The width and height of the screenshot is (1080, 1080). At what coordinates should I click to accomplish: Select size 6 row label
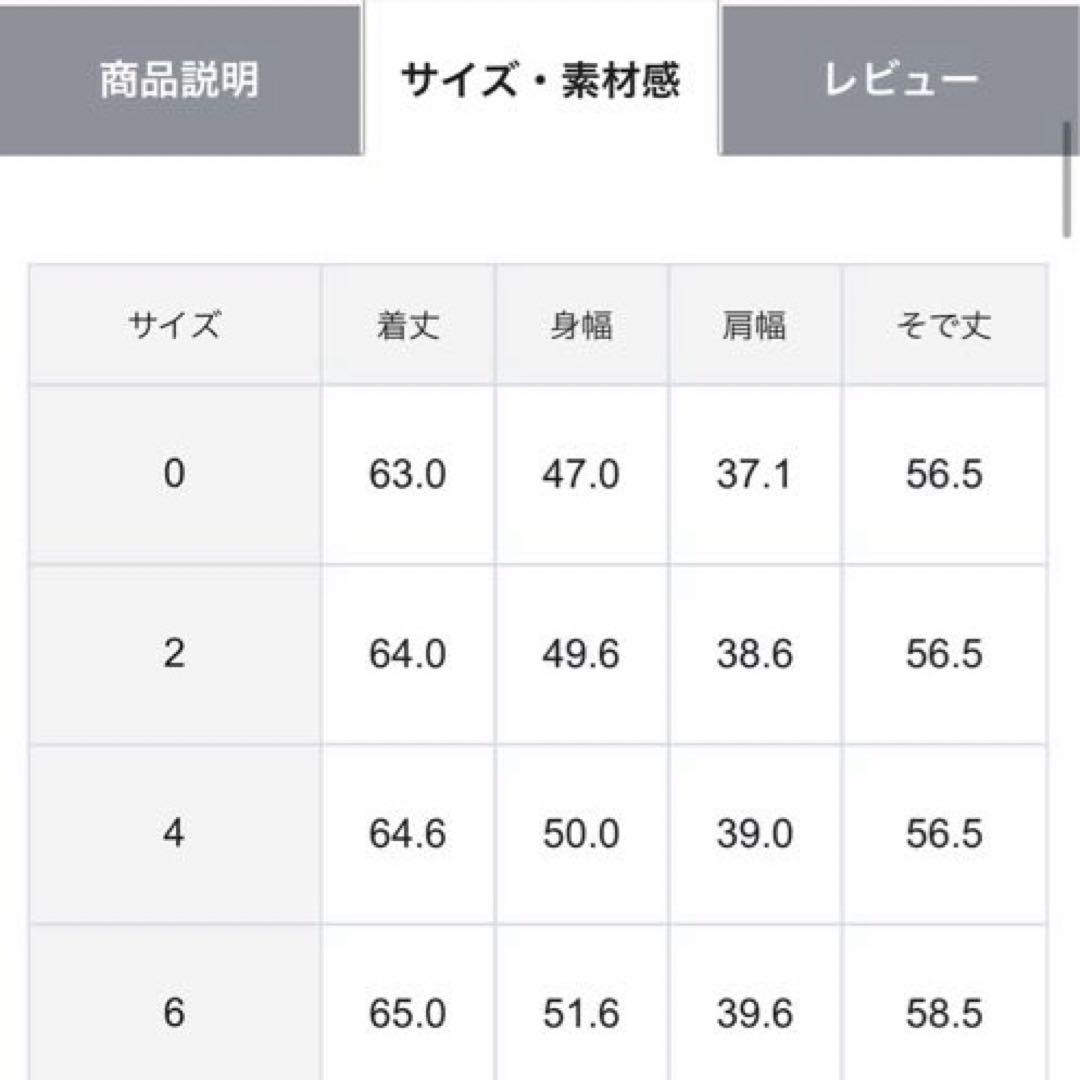point(175,1012)
